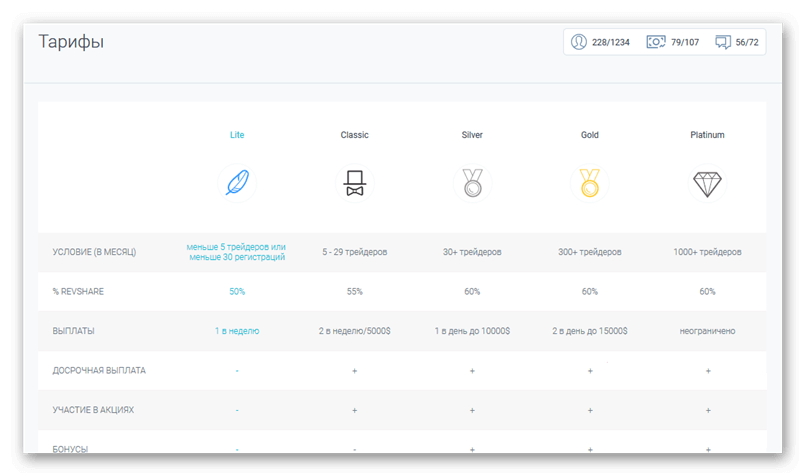Click the Platinum diamond icon
This screenshot has width=805, height=476.
click(x=707, y=183)
